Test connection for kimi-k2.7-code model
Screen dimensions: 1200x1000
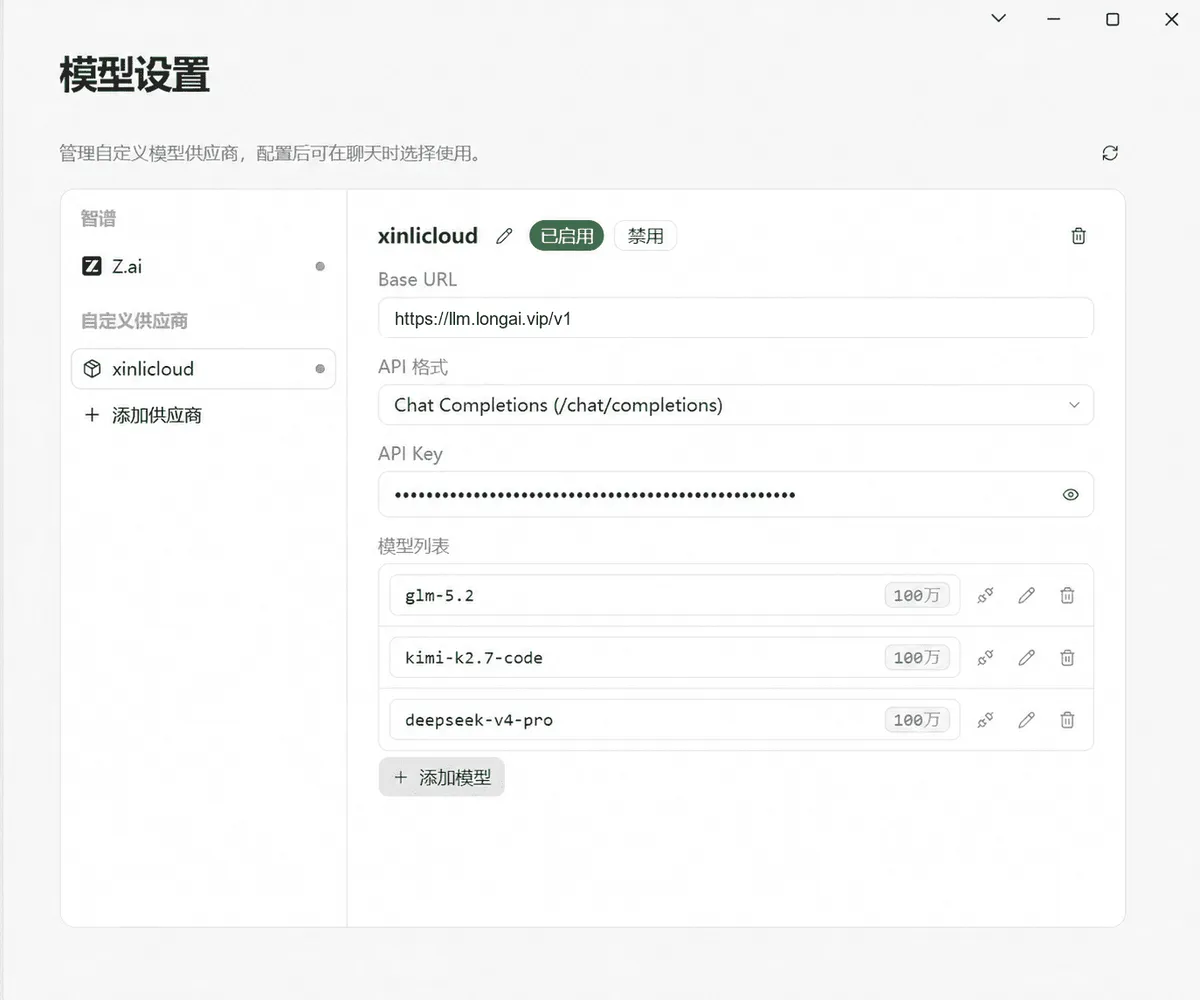click(x=985, y=657)
